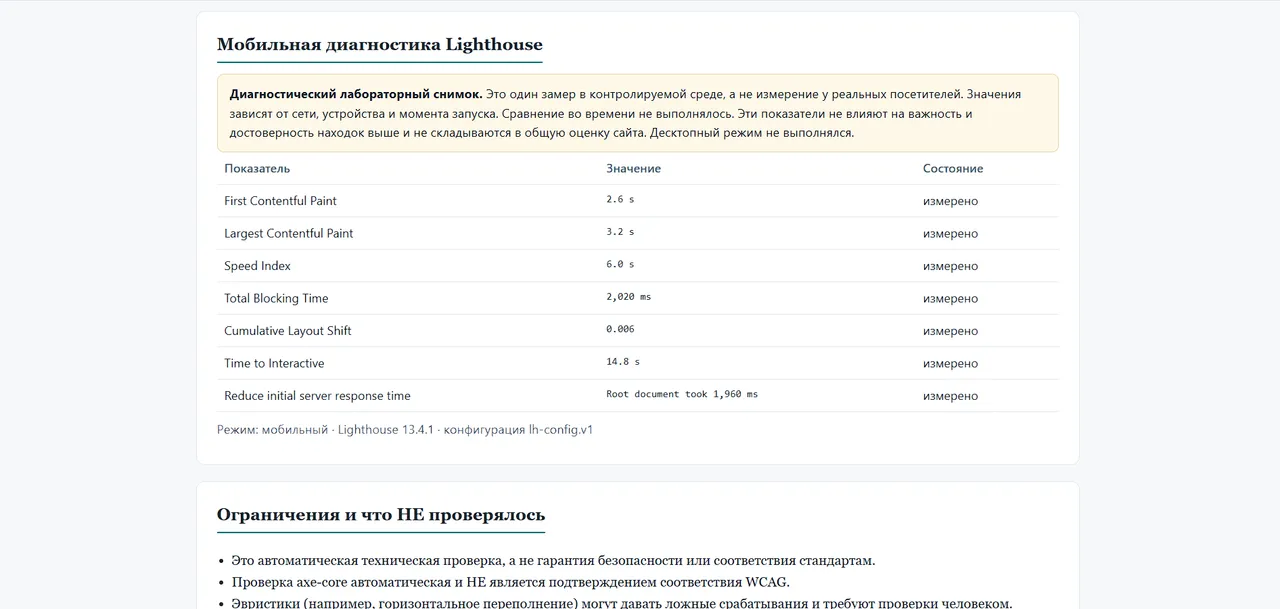Click 'измерено' in Largest Contentful Paint row
Screen dimensions: 1280x609
tap(950, 233)
